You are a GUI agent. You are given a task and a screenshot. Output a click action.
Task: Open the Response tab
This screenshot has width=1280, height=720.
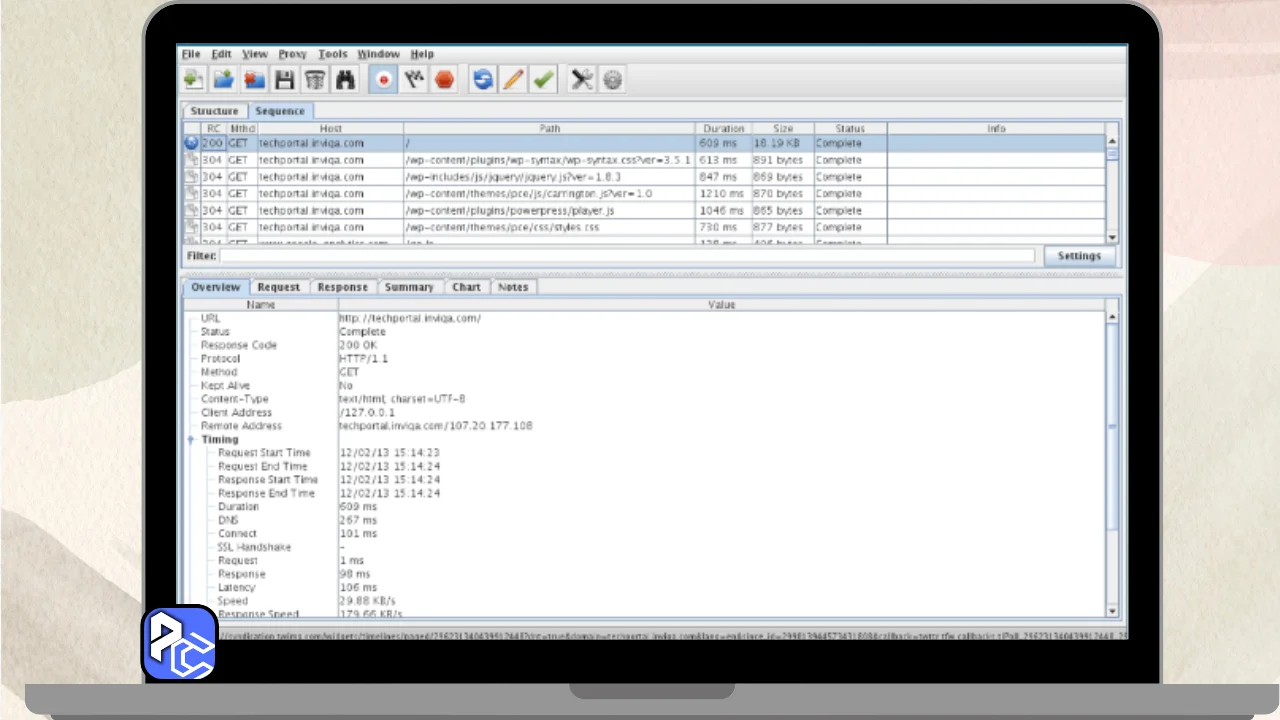pyautogui.click(x=342, y=287)
